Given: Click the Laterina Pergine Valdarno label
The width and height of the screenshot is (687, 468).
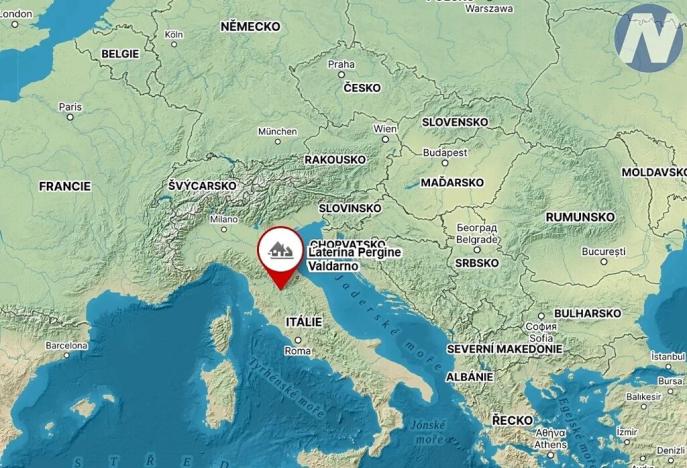Looking at the screenshot, I should (354, 259).
